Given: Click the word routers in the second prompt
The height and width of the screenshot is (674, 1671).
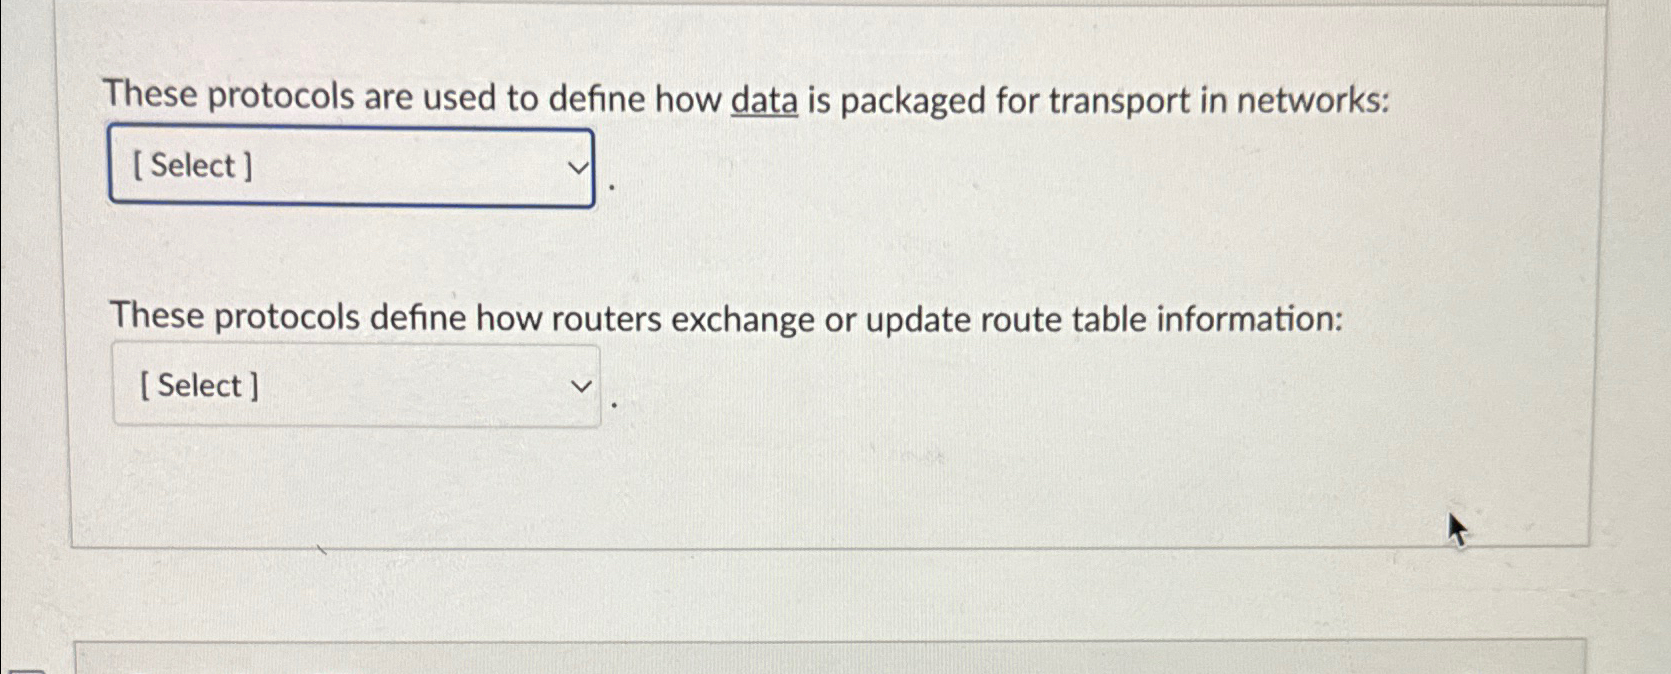Looking at the screenshot, I should (609, 319).
